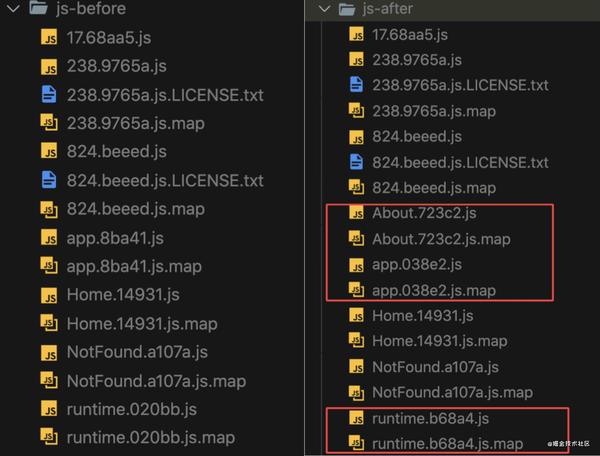Open 238.9765a.js in js-after
The height and width of the screenshot is (456, 600).
[x=417, y=60]
